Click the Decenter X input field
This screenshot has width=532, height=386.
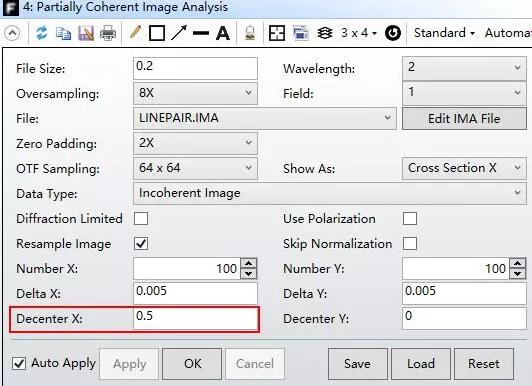[x=195, y=319]
